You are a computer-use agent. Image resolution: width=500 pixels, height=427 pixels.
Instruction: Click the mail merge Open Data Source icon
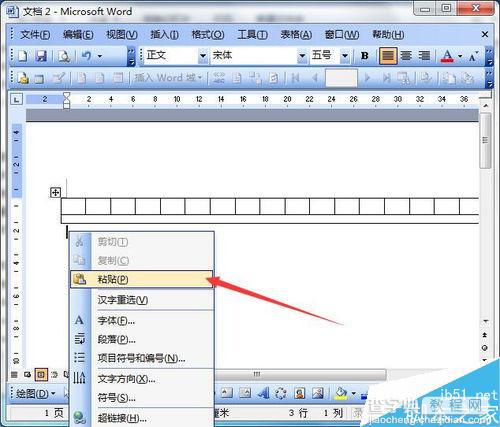click(39, 78)
